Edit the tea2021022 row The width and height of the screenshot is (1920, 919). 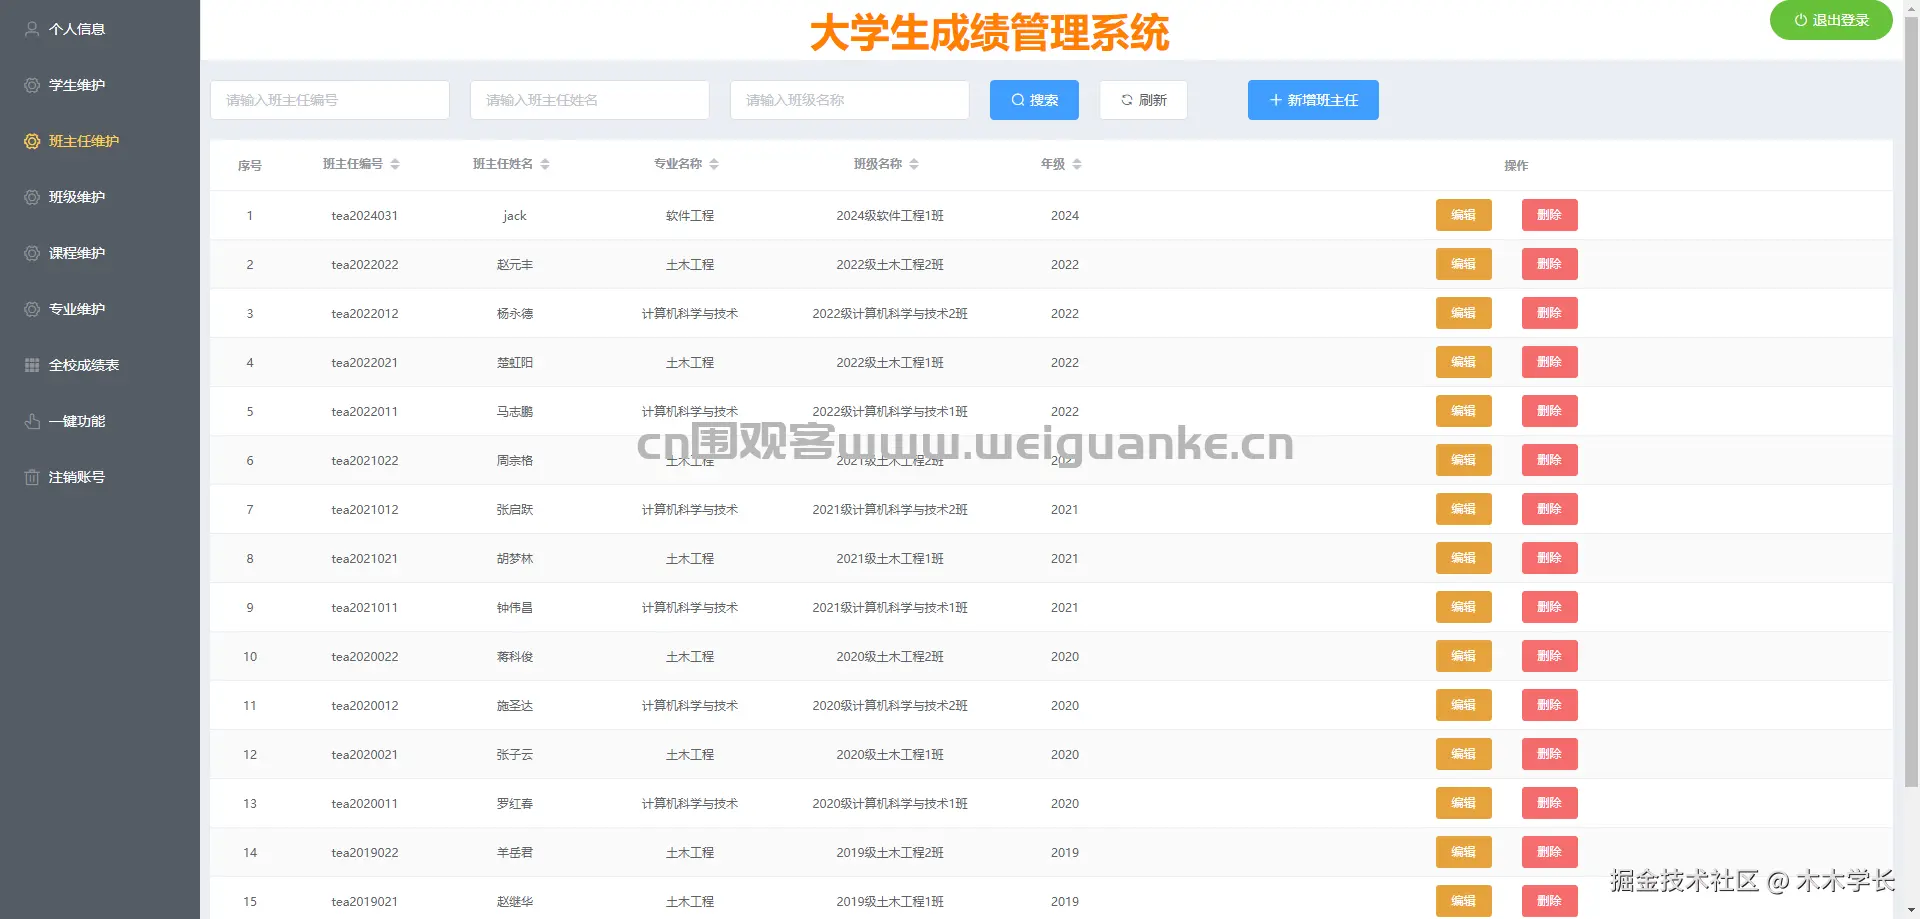click(1463, 460)
